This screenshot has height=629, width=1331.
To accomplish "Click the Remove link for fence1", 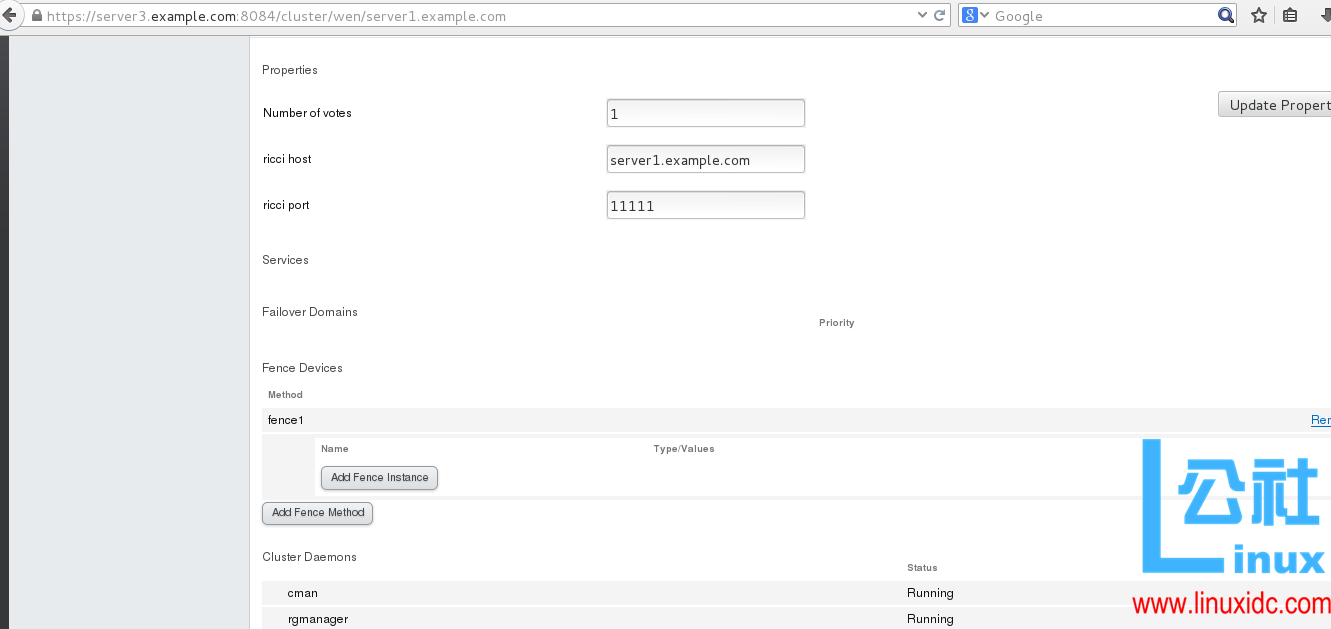I will tap(1322, 420).
